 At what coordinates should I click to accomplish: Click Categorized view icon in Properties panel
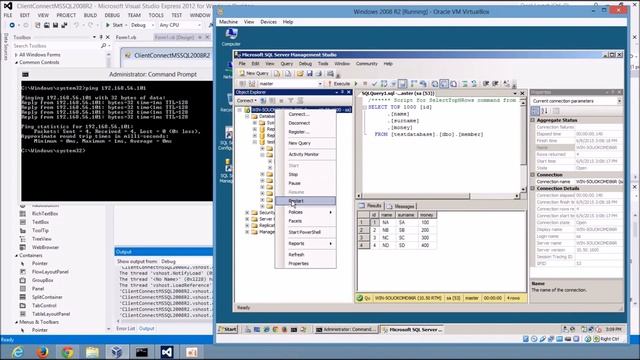(535, 111)
